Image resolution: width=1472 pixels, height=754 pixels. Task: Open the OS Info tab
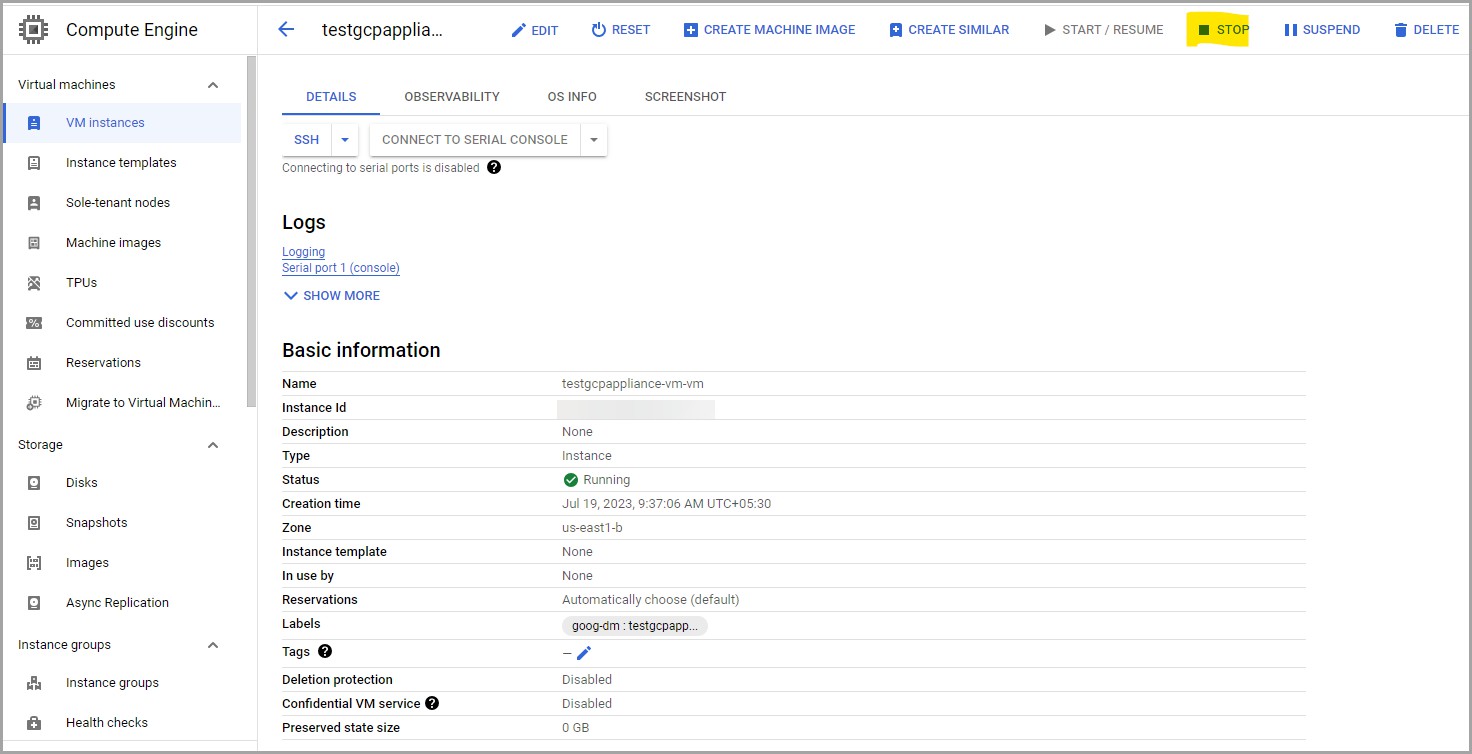(x=572, y=97)
